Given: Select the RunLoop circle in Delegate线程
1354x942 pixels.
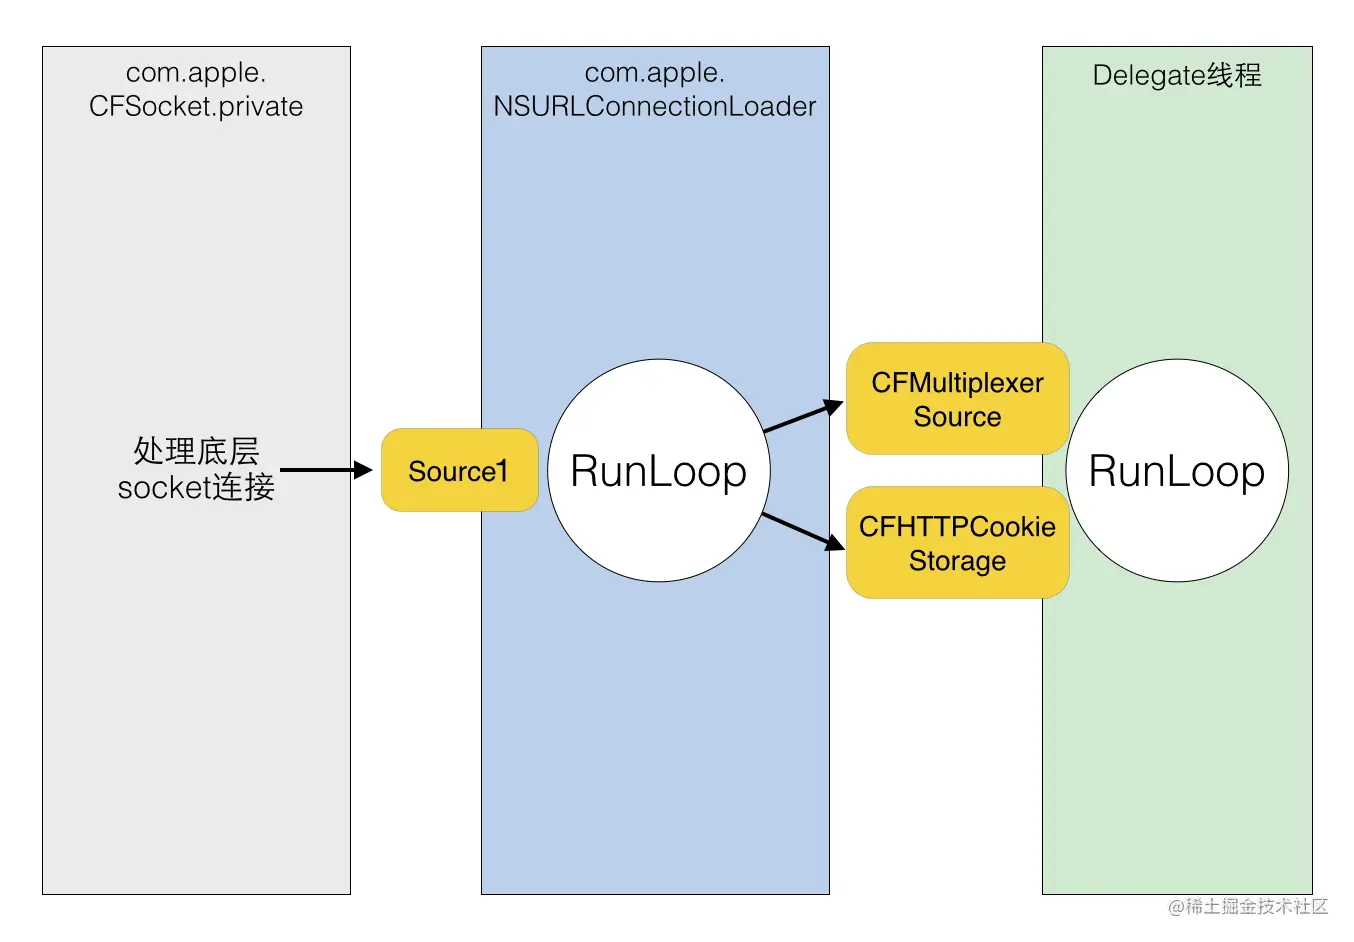Looking at the screenshot, I should pos(1178,470).
